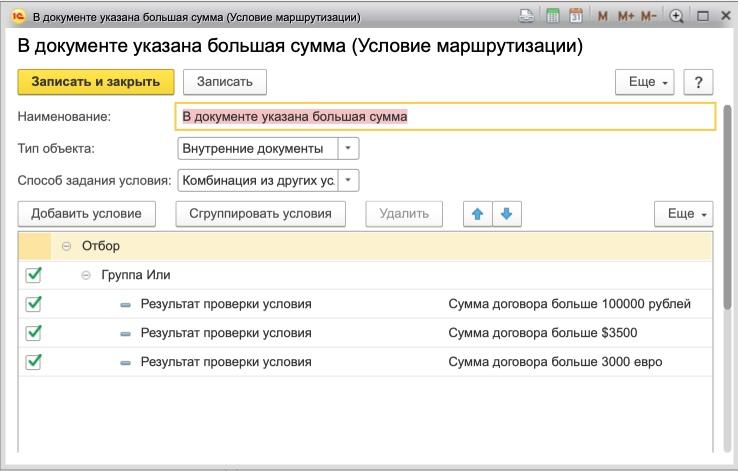This screenshot has height=471, width=738.
Task: Open the Еще menu above conditions table
Action: [684, 214]
